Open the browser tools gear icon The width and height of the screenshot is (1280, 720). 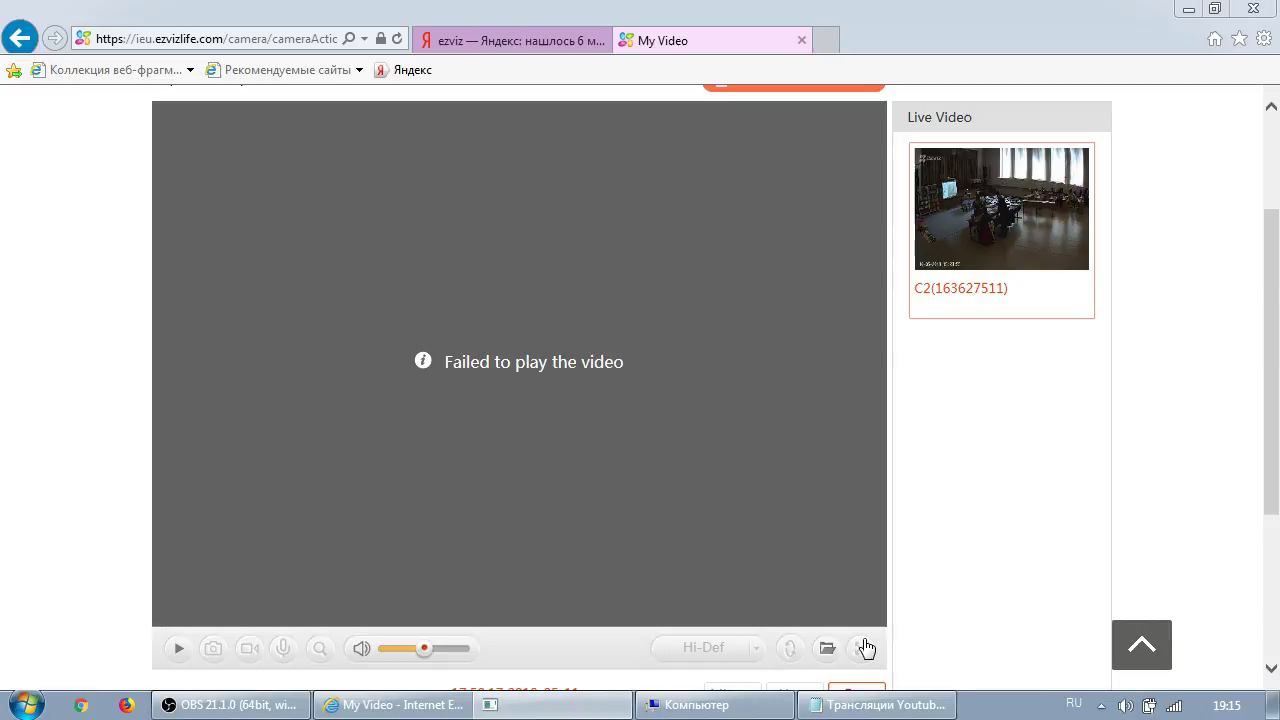(x=1264, y=39)
